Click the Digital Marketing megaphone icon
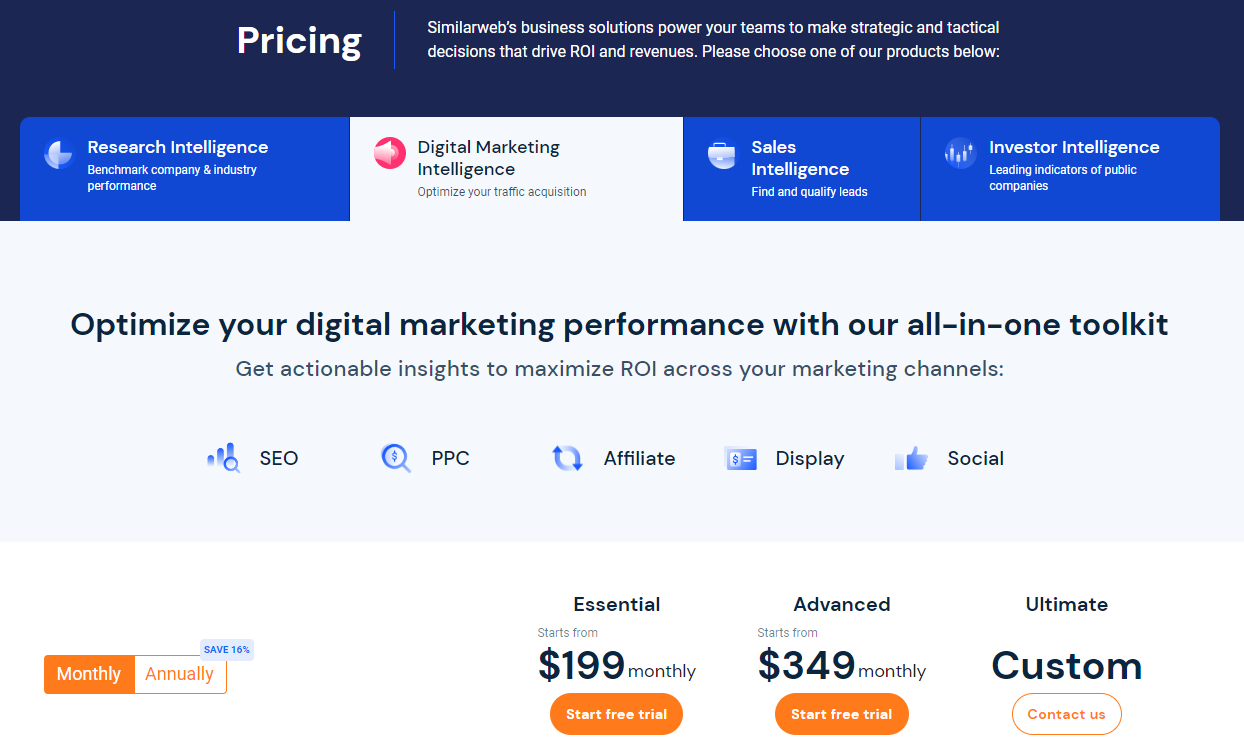 (x=390, y=153)
